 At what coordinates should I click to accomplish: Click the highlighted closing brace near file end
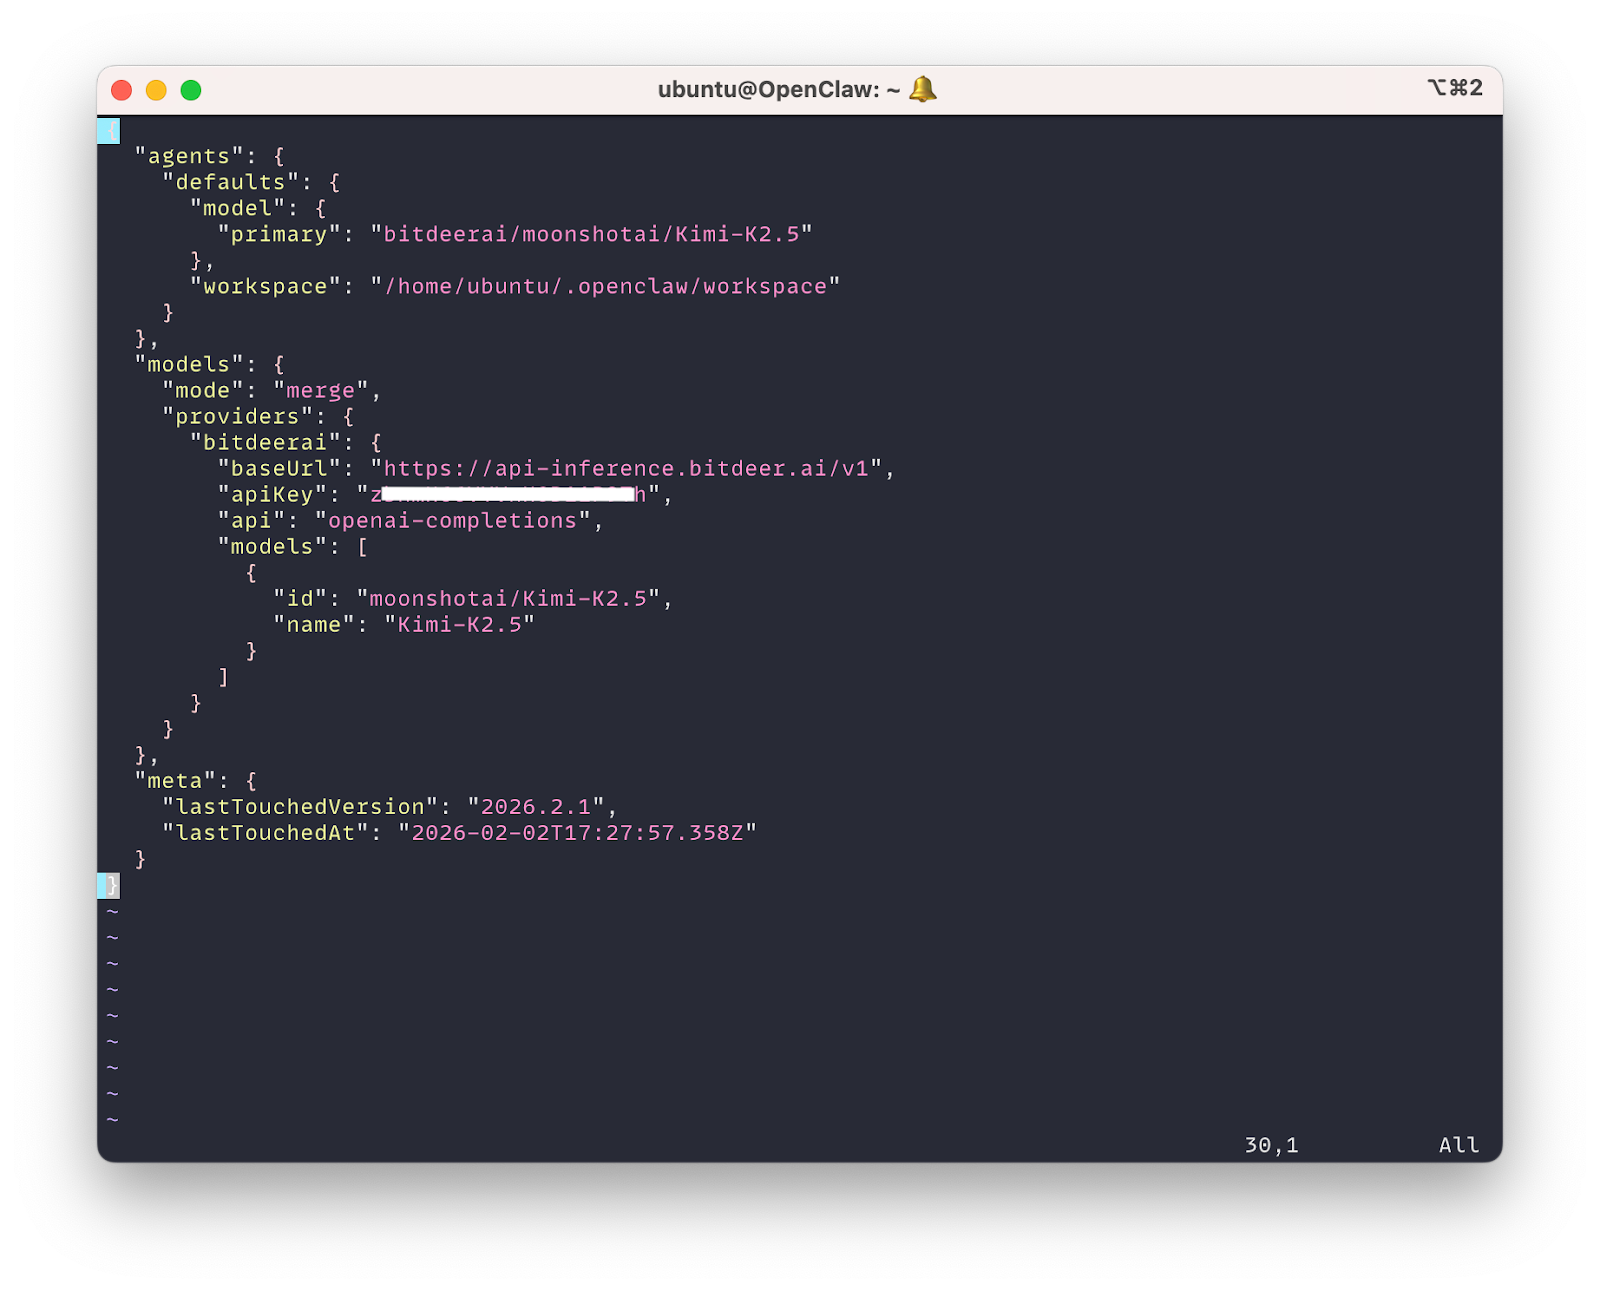[x=110, y=884]
